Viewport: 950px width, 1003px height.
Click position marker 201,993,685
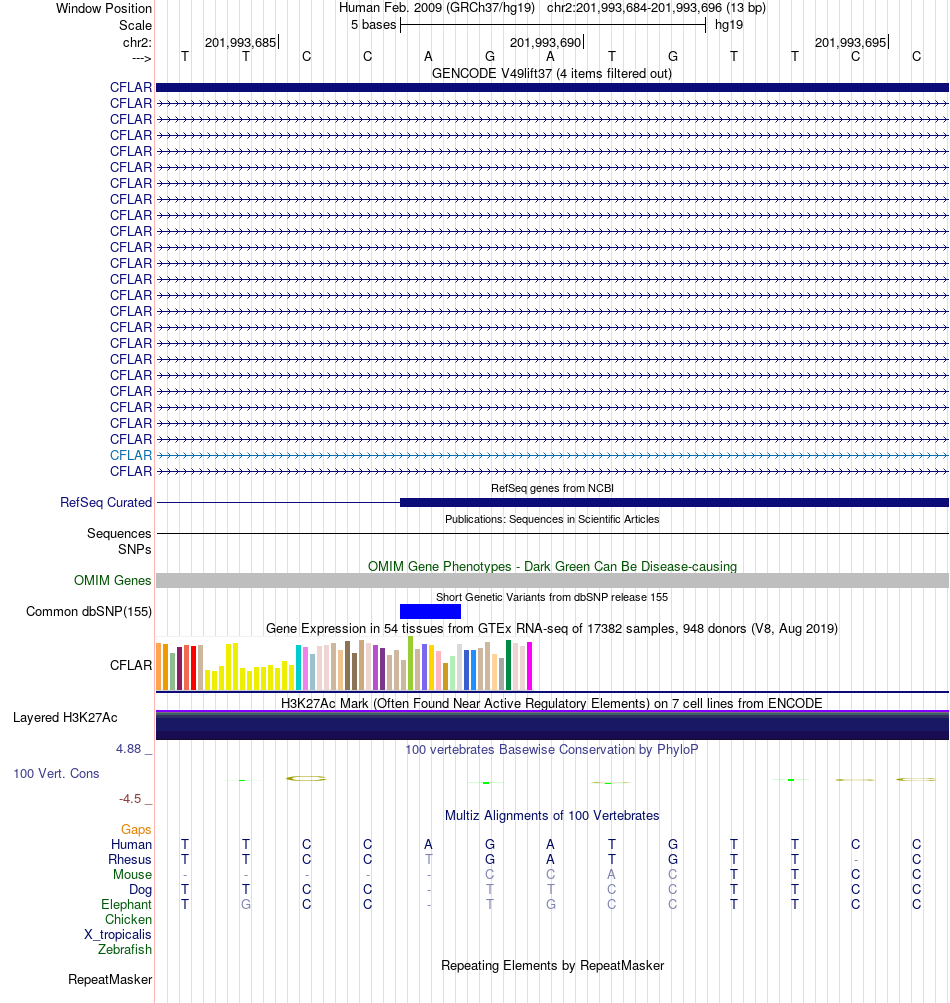[x=241, y=42]
